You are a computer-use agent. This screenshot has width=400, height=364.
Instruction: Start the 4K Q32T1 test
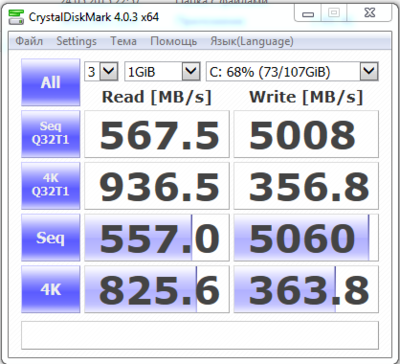(x=51, y=186)
